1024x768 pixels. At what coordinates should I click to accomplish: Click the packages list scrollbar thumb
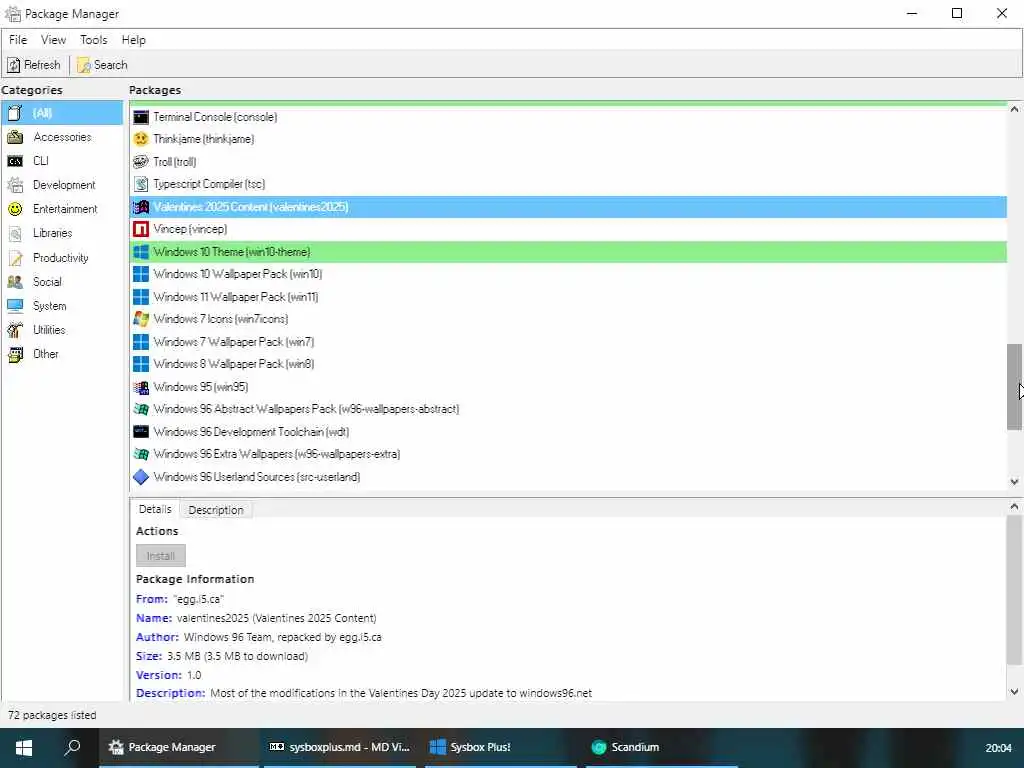pos(1014,387)
